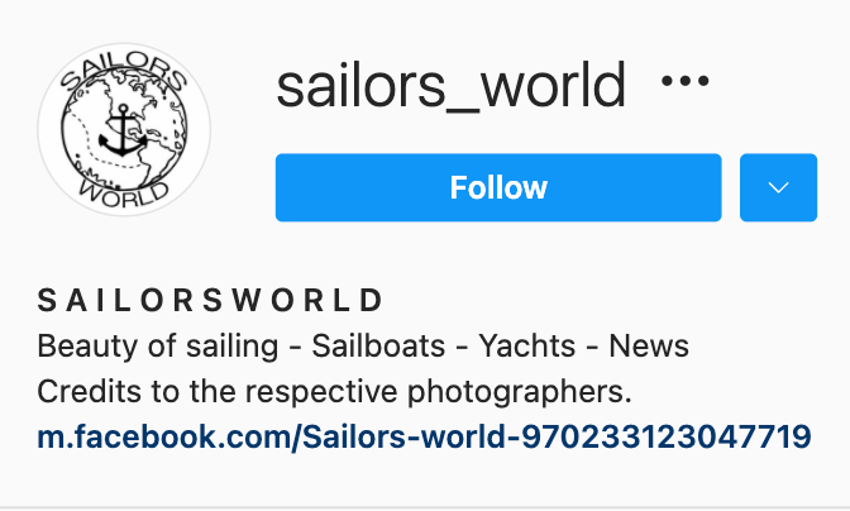Viewport: 850px width, 511px height.
Task: Click the number 970233123047719 in the link
Action: click(x=666, y=437)
